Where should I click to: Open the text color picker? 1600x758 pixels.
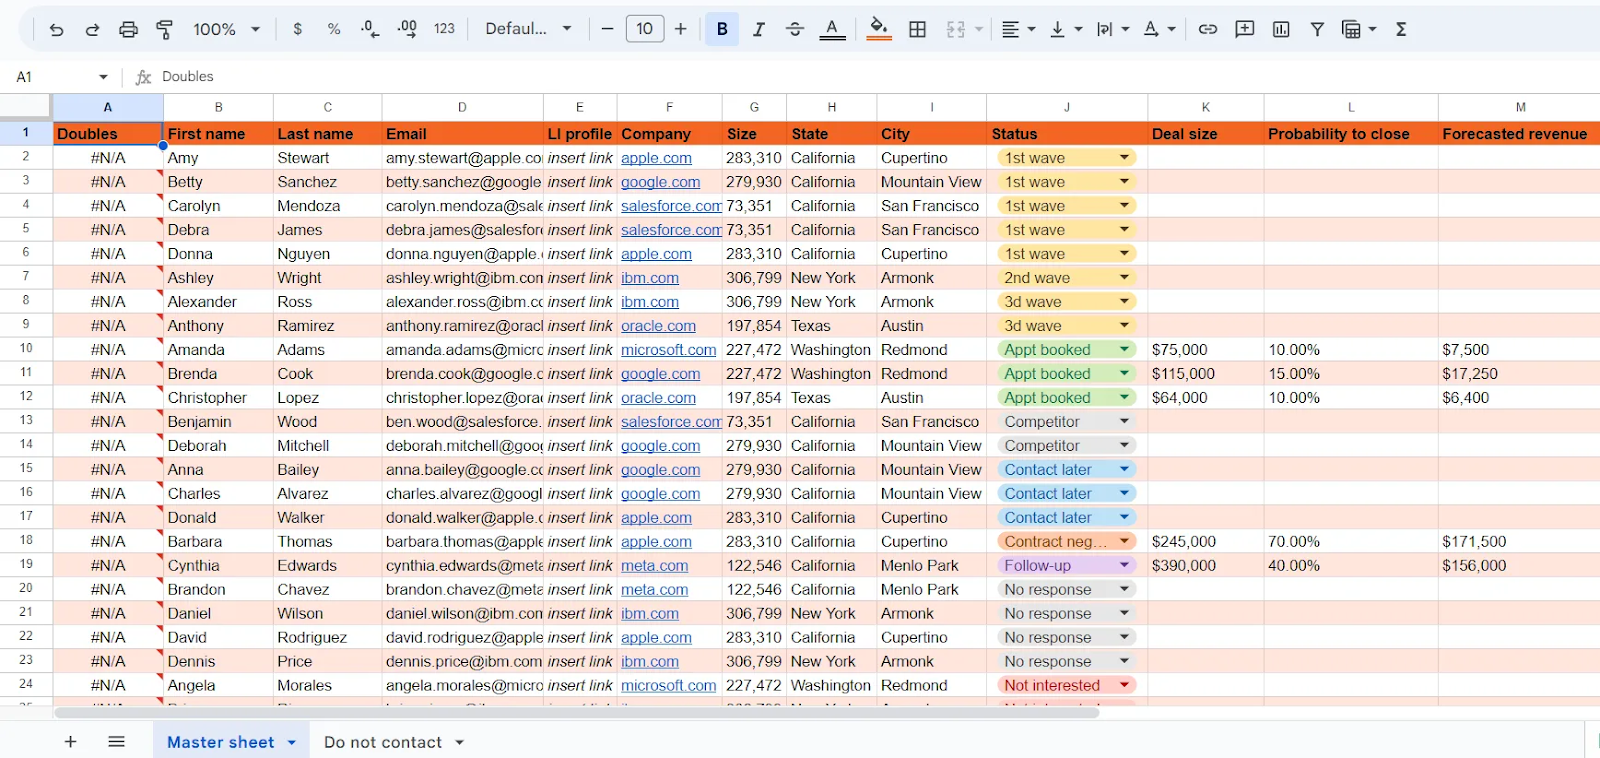(832, 29)
